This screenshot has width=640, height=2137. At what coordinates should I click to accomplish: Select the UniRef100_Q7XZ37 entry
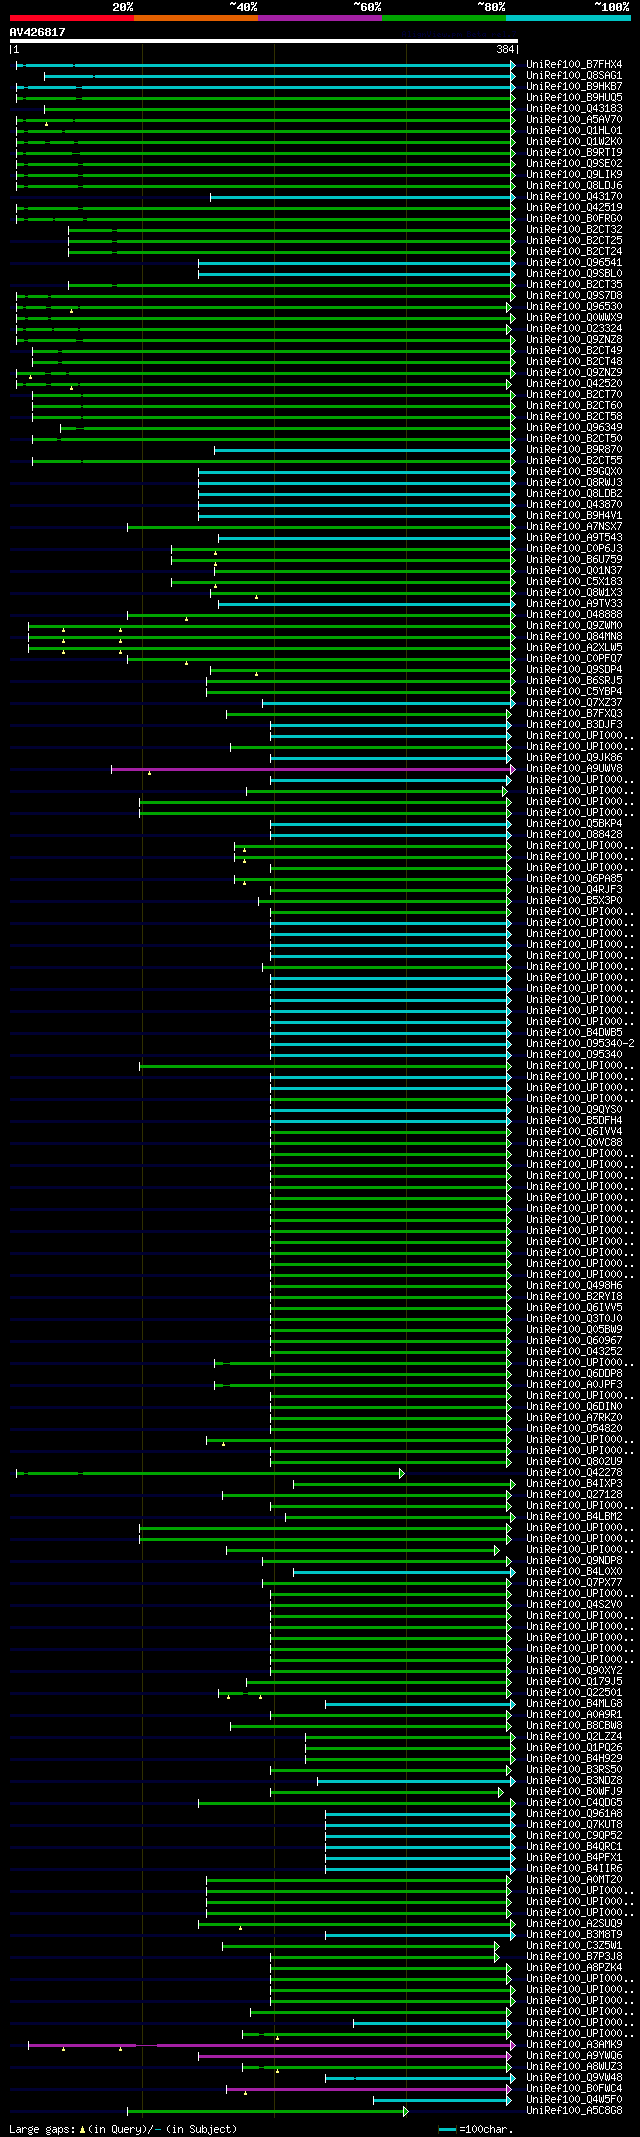pos(574,703)
